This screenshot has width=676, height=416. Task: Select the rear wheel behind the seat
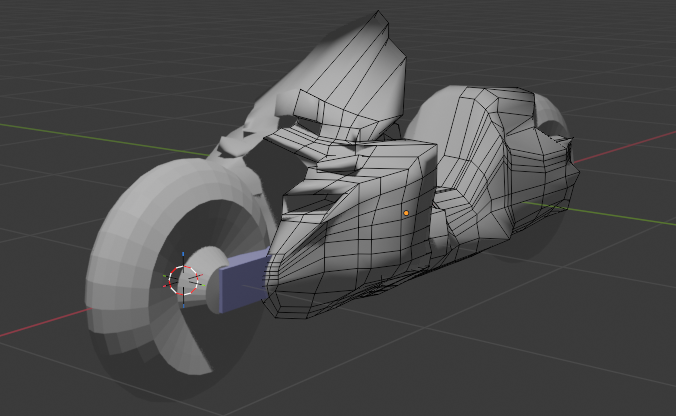[x=545, y=118]
